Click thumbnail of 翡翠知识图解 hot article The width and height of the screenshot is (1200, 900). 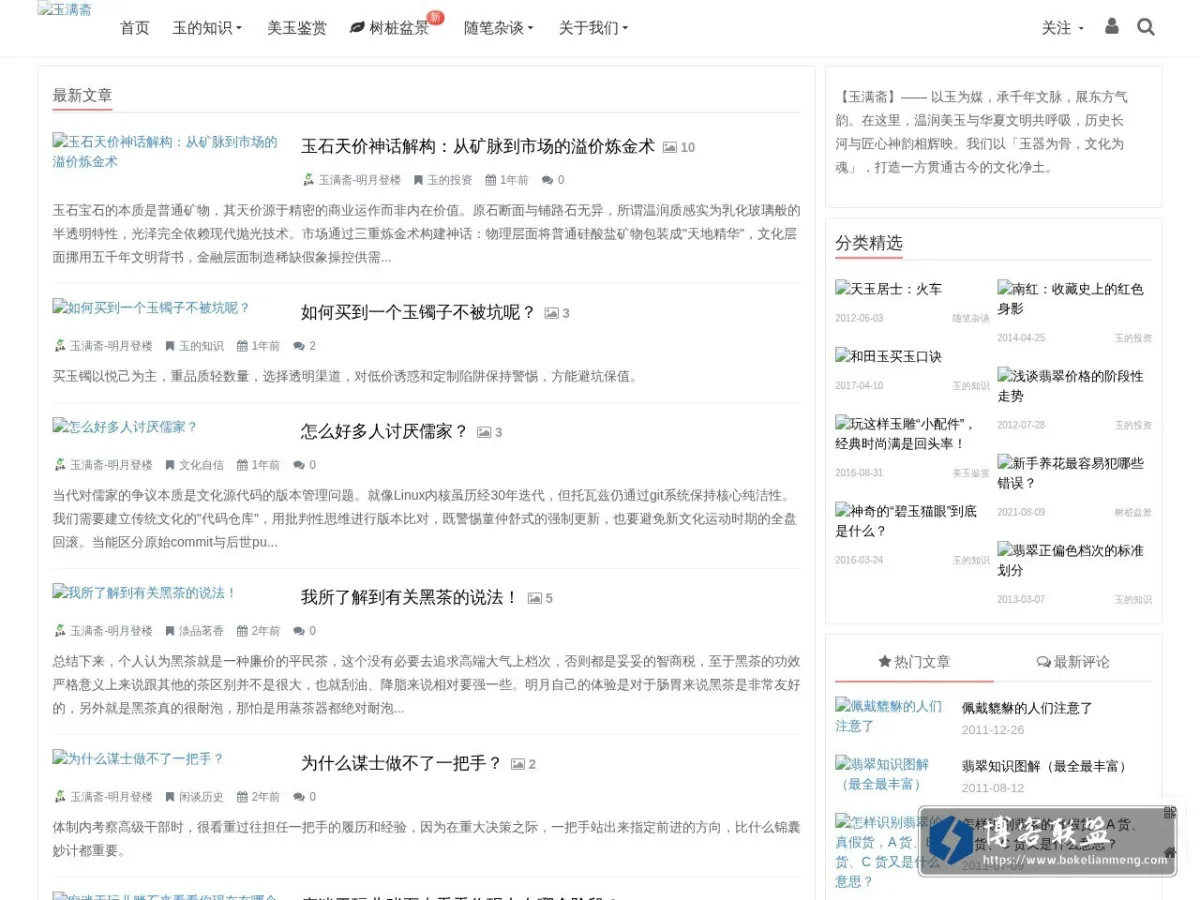[889, 773]
